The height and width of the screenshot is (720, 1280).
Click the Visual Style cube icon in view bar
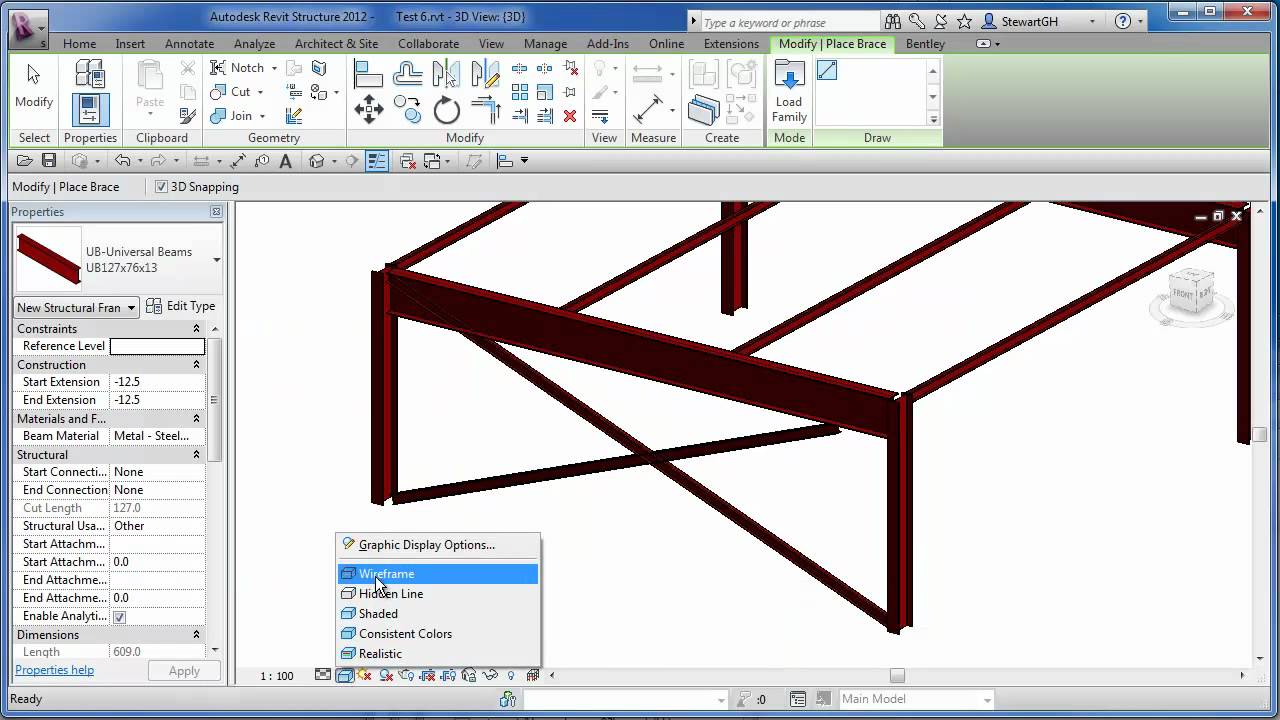click(x=345, y=676)
